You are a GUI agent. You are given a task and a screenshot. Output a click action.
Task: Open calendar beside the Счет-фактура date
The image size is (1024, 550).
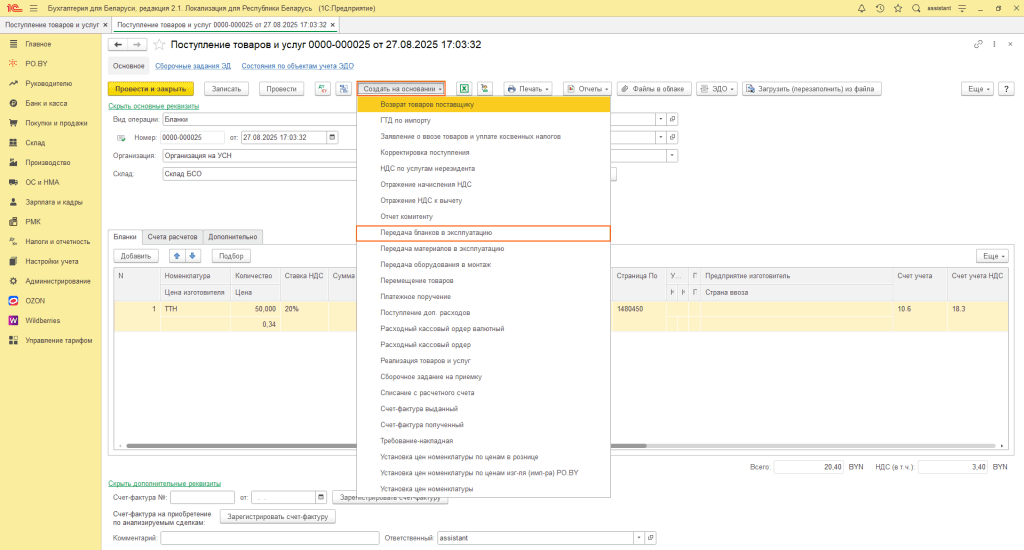pos(321,497)
